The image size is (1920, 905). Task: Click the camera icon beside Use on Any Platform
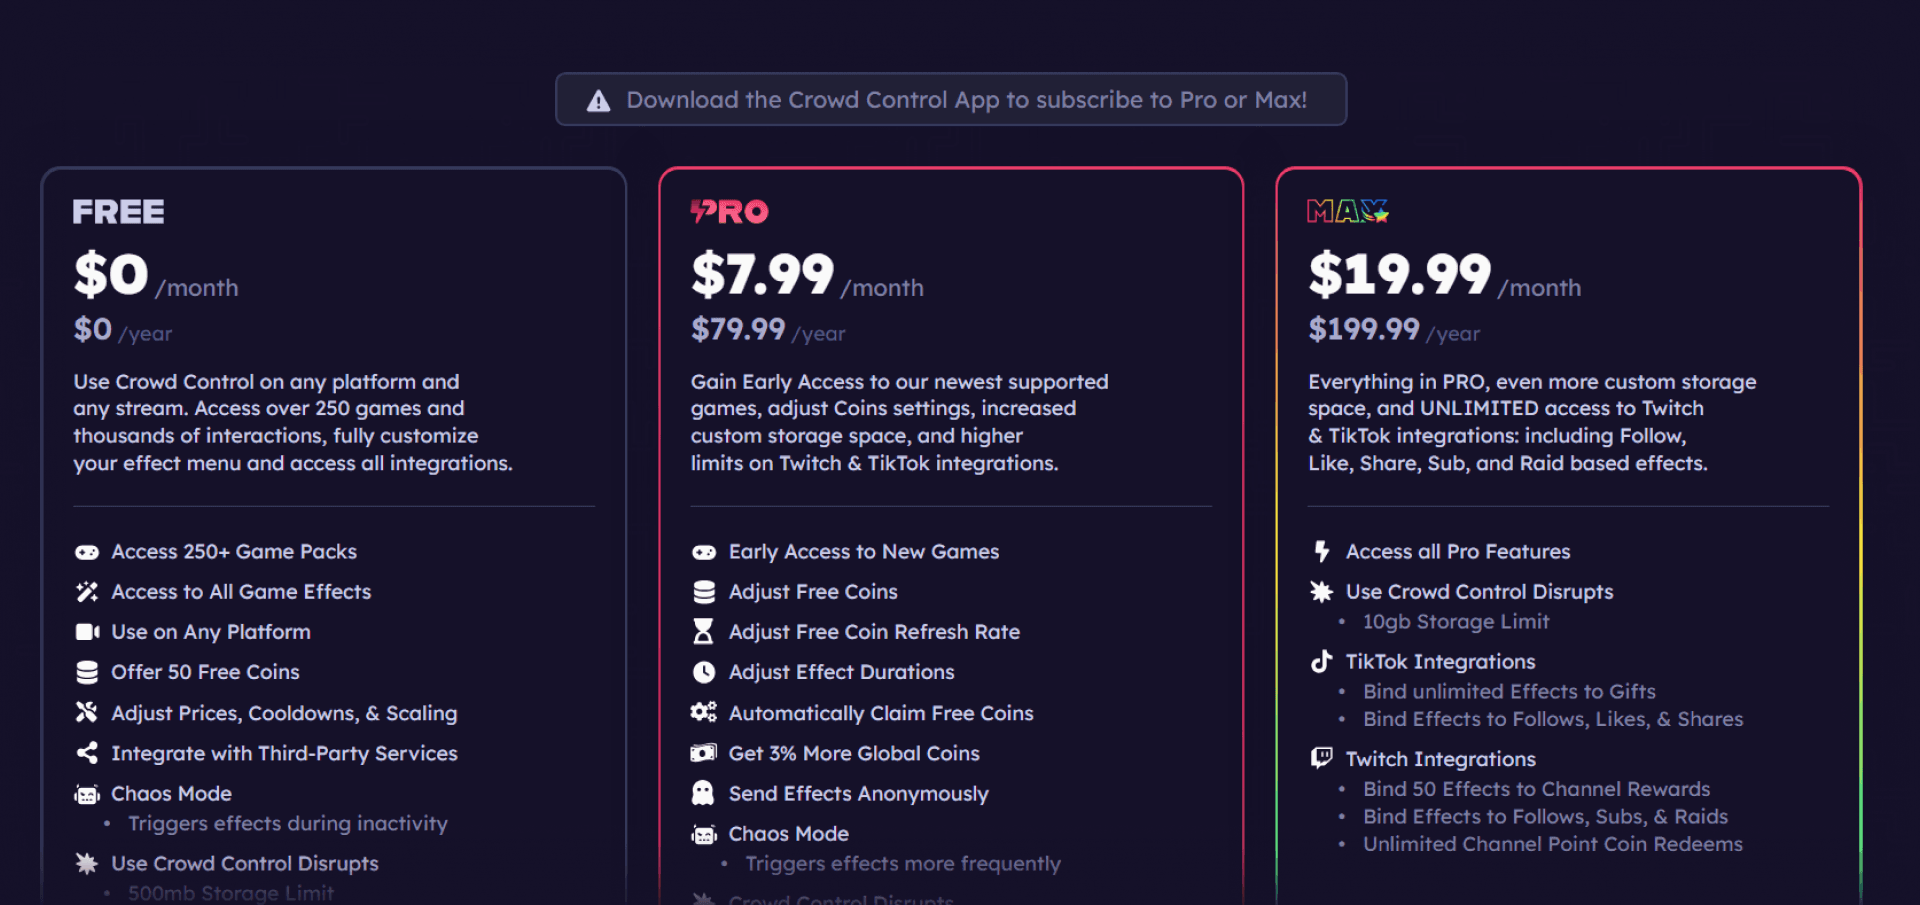click(x=87, y=632)
